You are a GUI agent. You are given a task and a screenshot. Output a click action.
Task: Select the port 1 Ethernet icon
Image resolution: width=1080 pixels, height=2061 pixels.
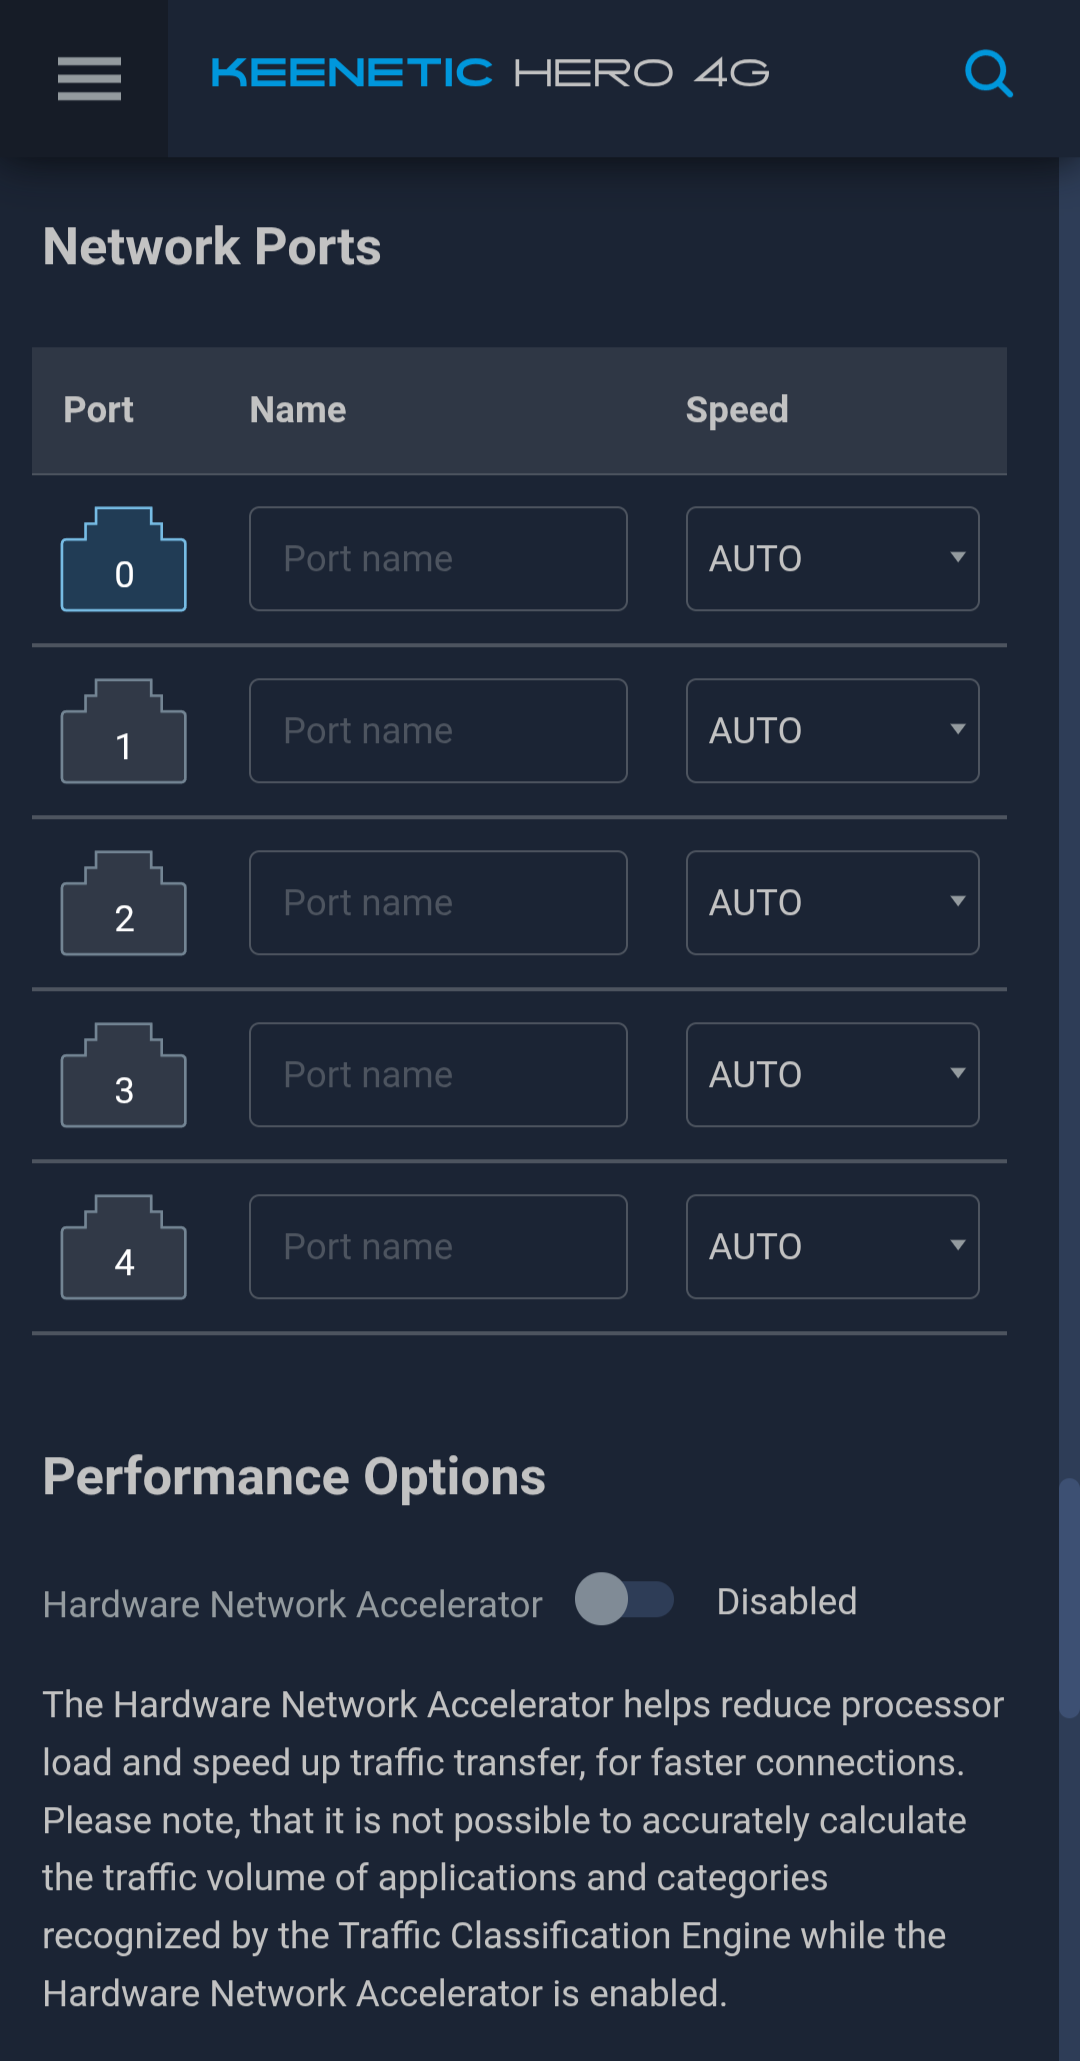click(x=124, y=732)
